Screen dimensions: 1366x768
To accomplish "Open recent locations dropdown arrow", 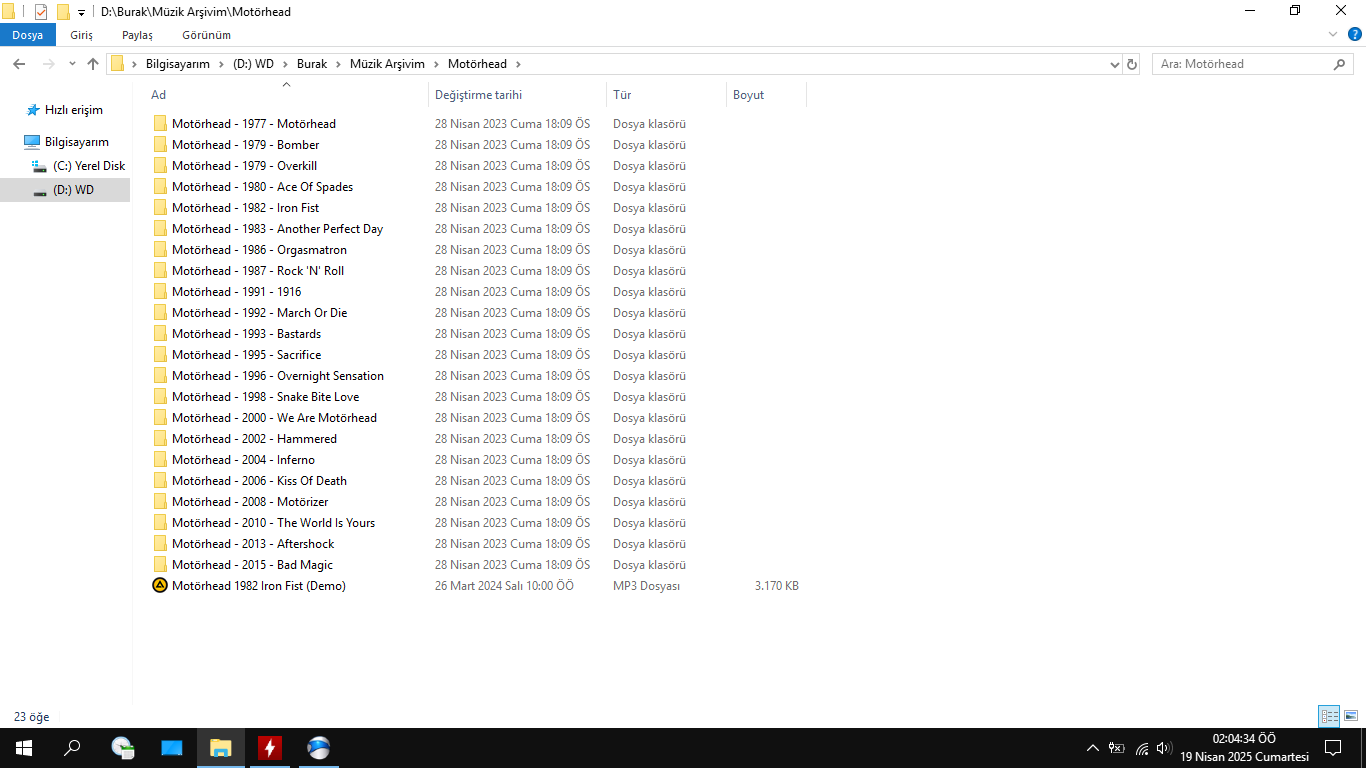I will 72,64.
